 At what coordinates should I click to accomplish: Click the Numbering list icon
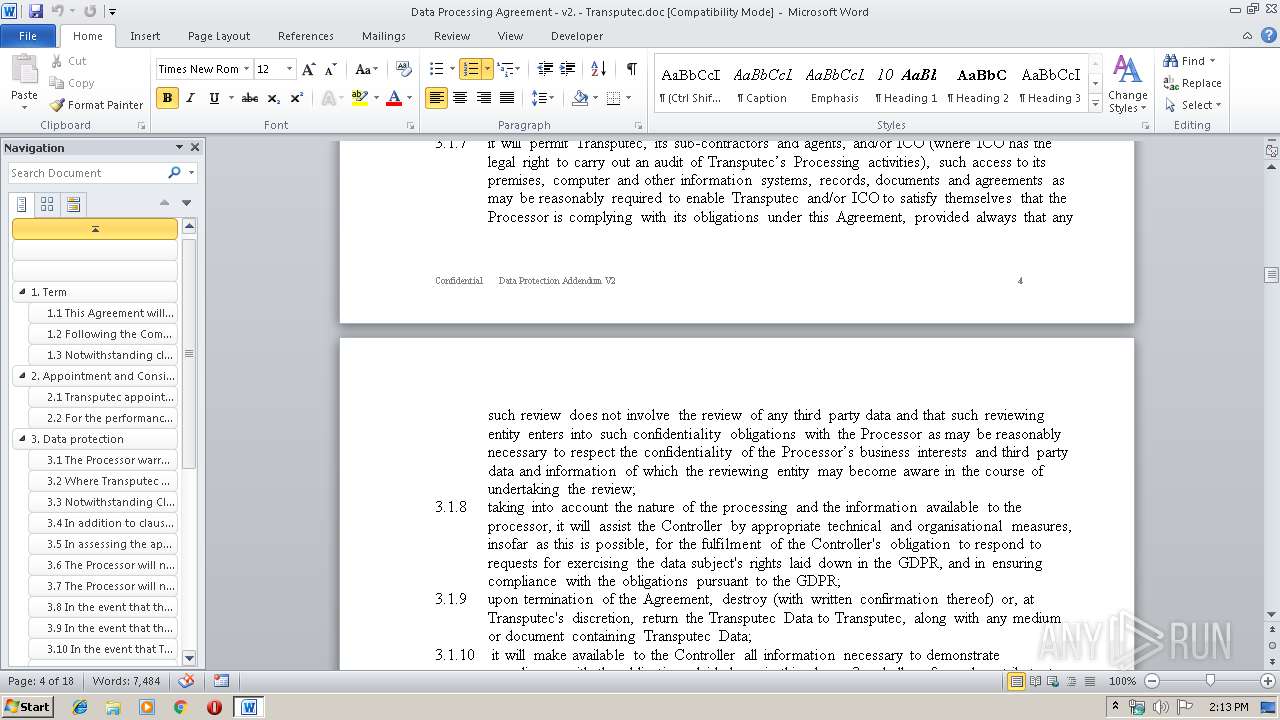[x=470, y=69]
